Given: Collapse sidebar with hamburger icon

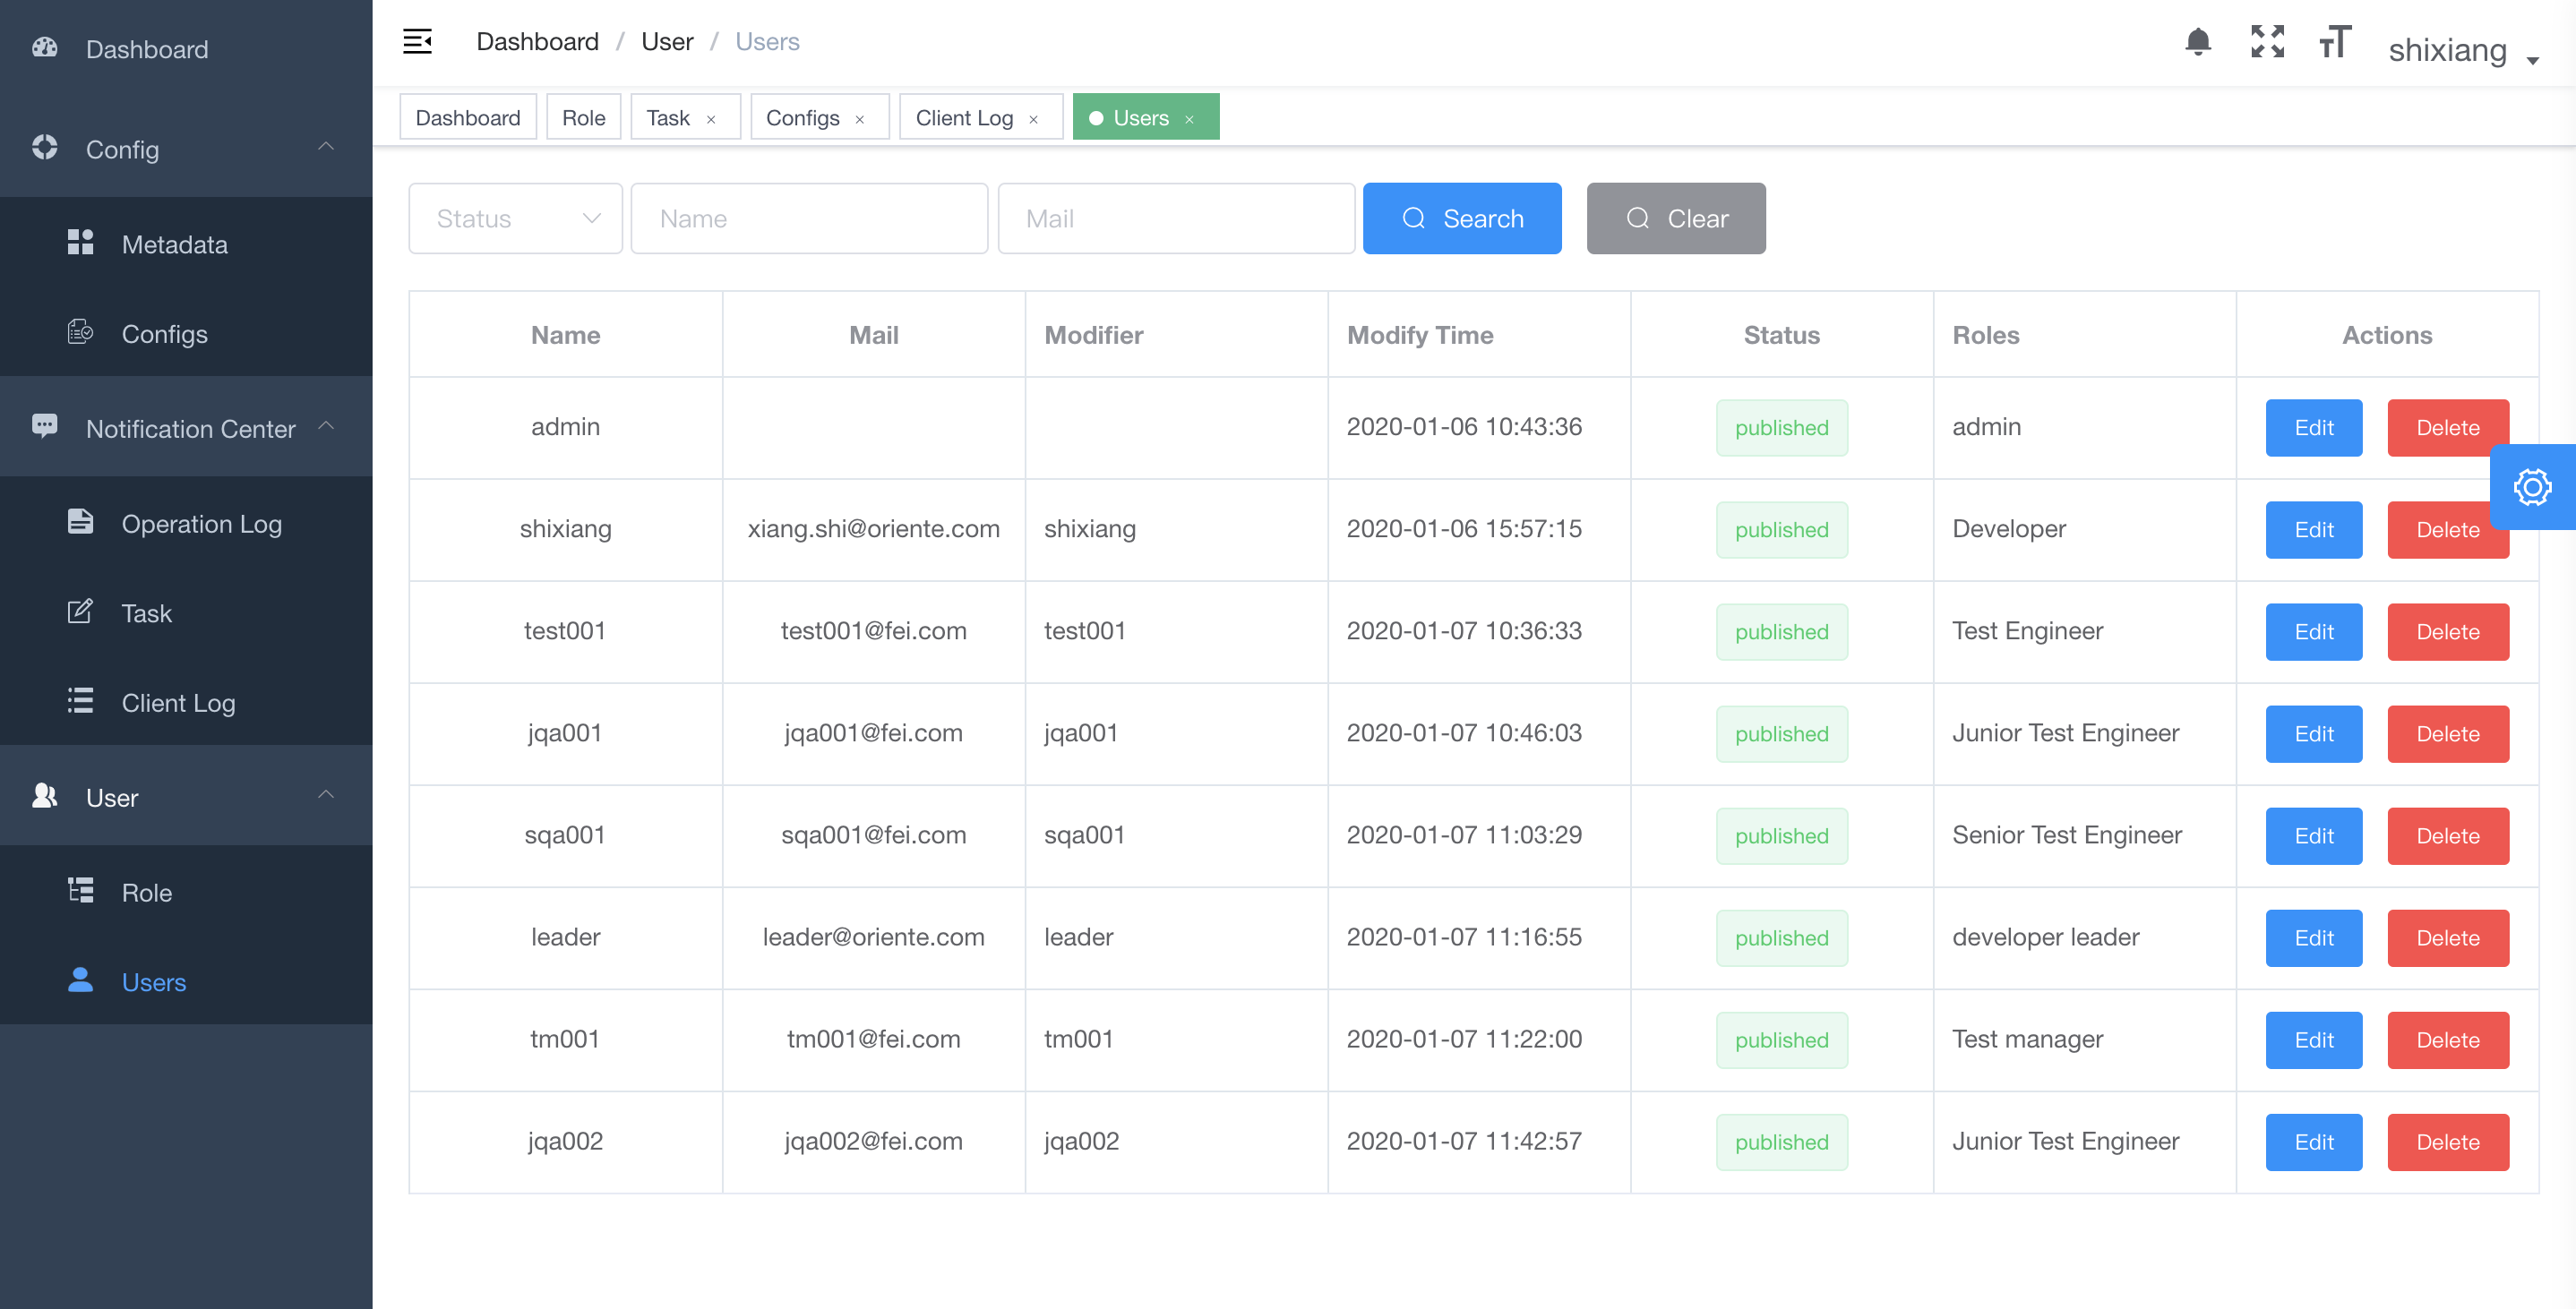Looking at the screenshot, I should pyautogui.click(x=417, y=42).
